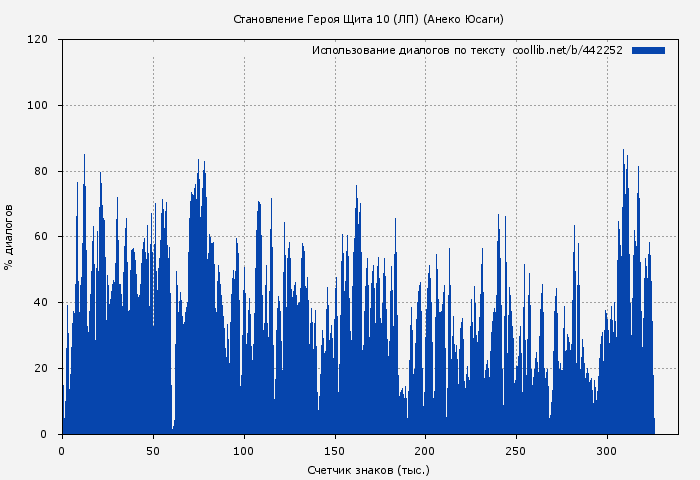Select the x-axis tick label 200

(x=426, y=451)
